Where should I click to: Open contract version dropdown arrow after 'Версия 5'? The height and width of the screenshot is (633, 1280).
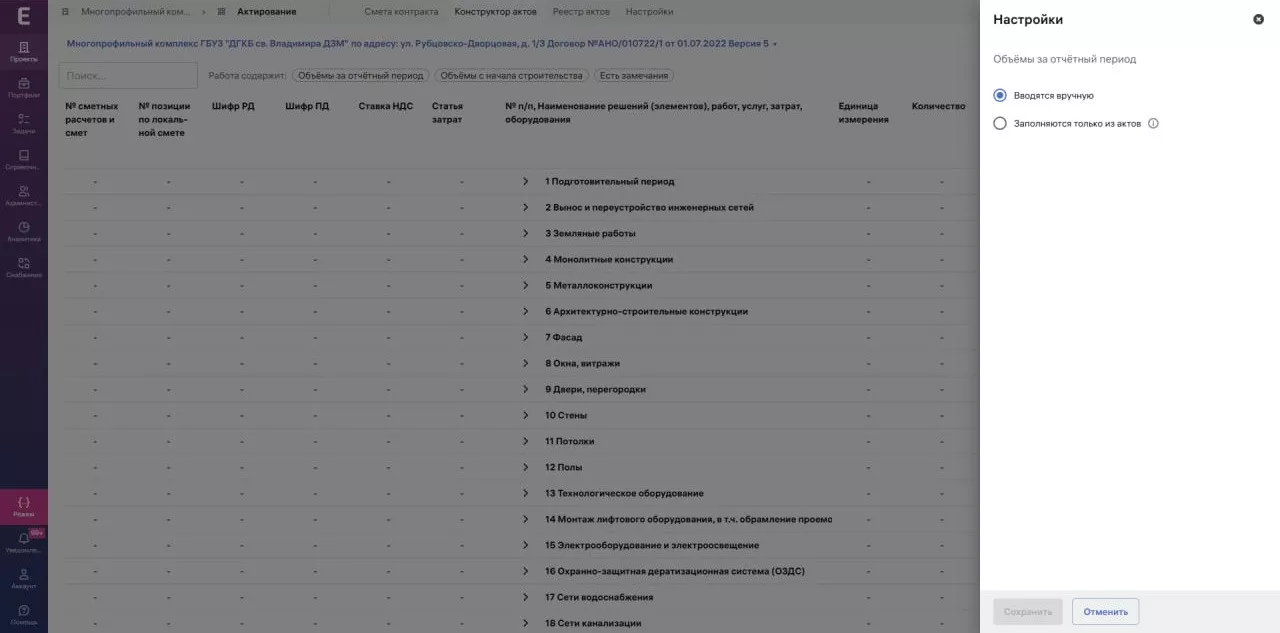(x=775, y=44)
